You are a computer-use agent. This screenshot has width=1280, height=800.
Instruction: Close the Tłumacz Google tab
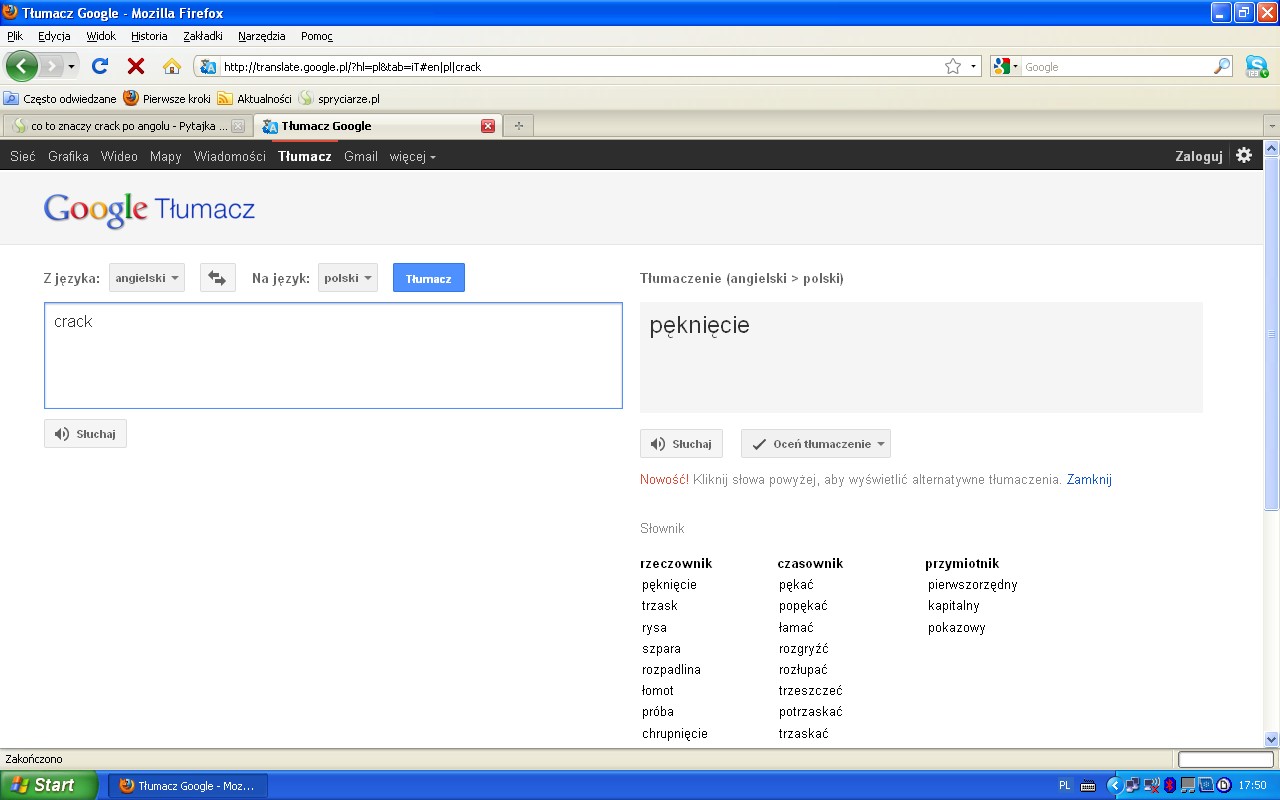[x=488, y=126]
